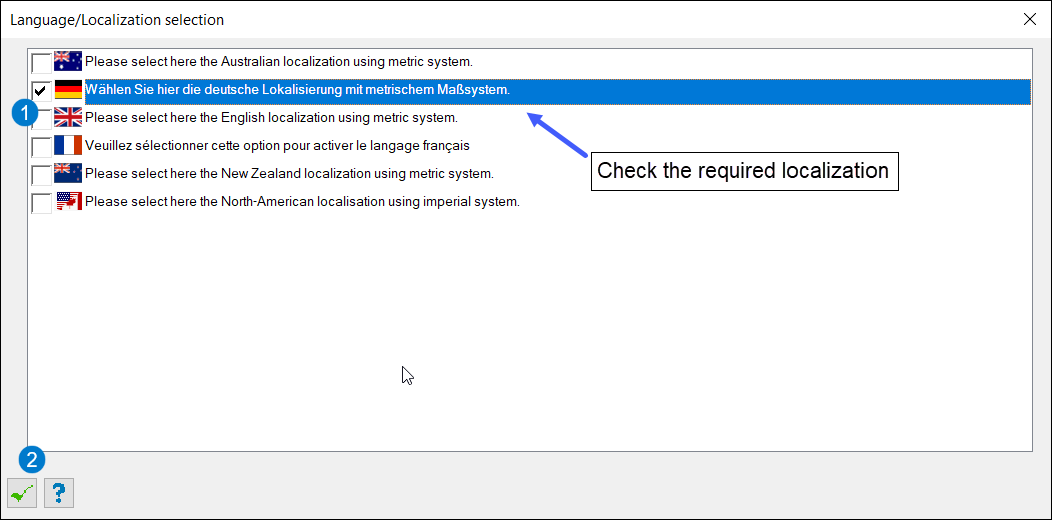This screenshot has width=1052, height=520.
Task: Close the Language/Localization selection dialog
Action: tap(1029, 19)
